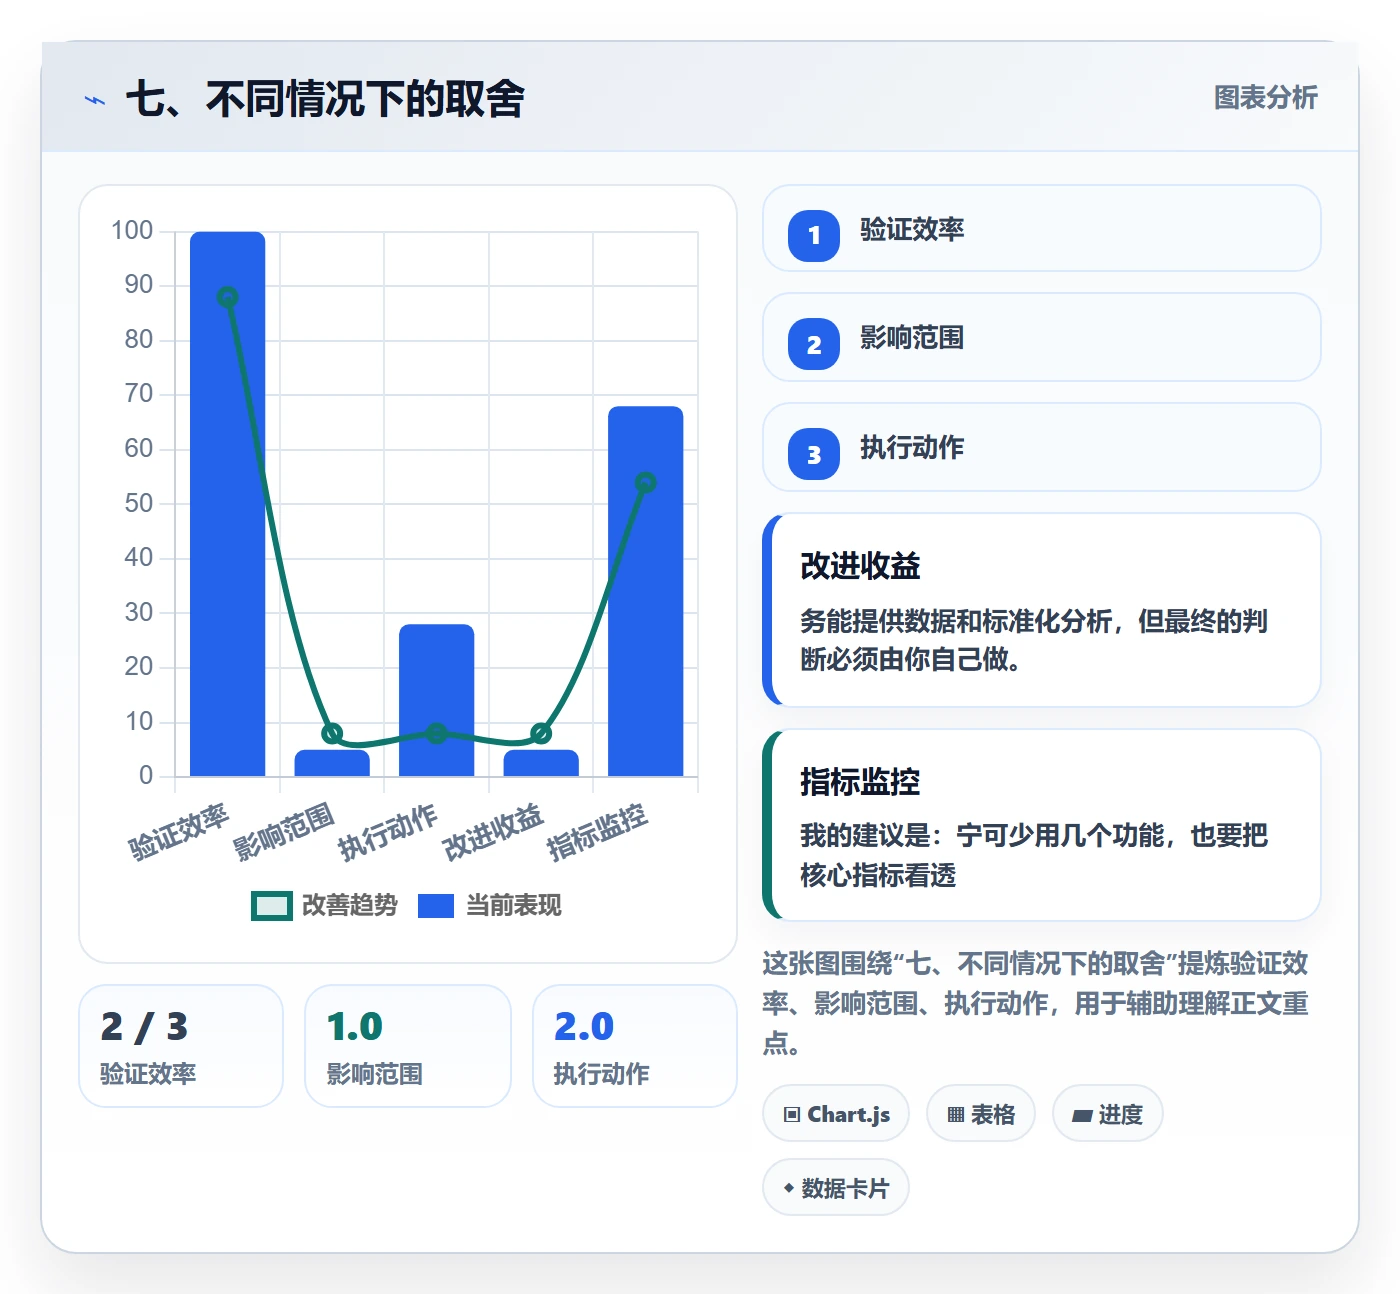Open the 执行动作 list item

(1042, 447)
